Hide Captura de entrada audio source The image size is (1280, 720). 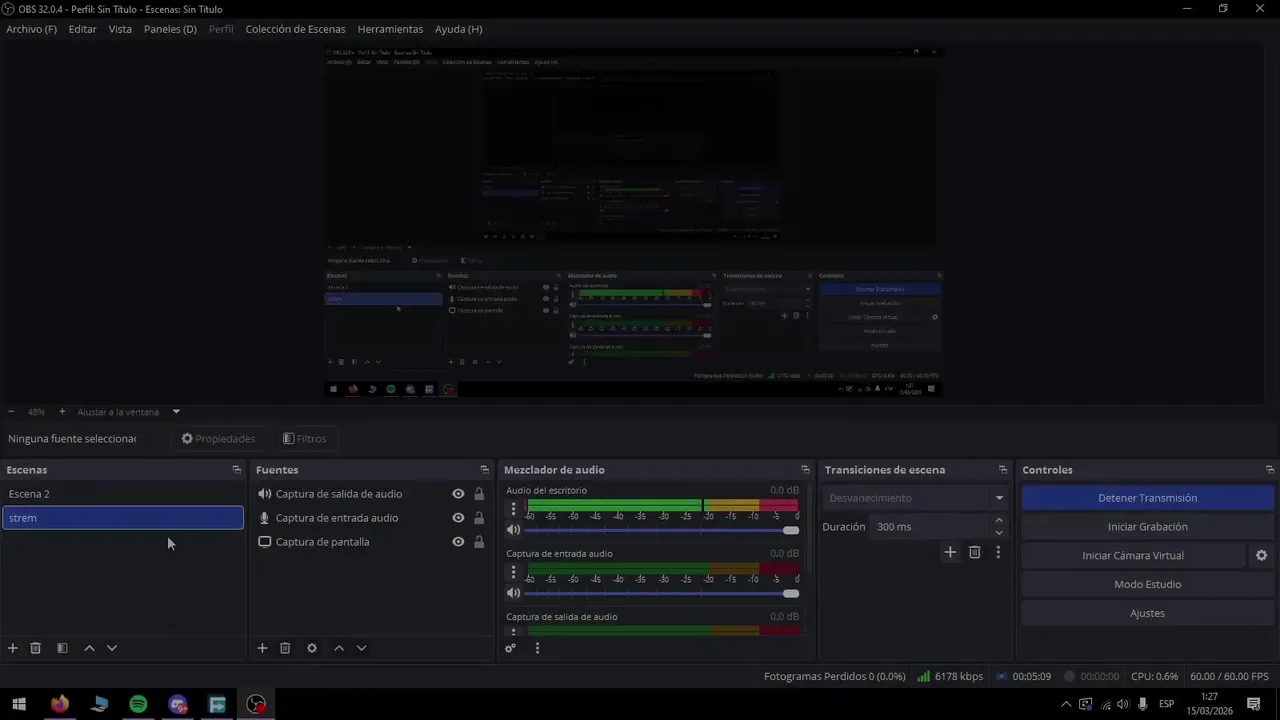tap(458, 518)
